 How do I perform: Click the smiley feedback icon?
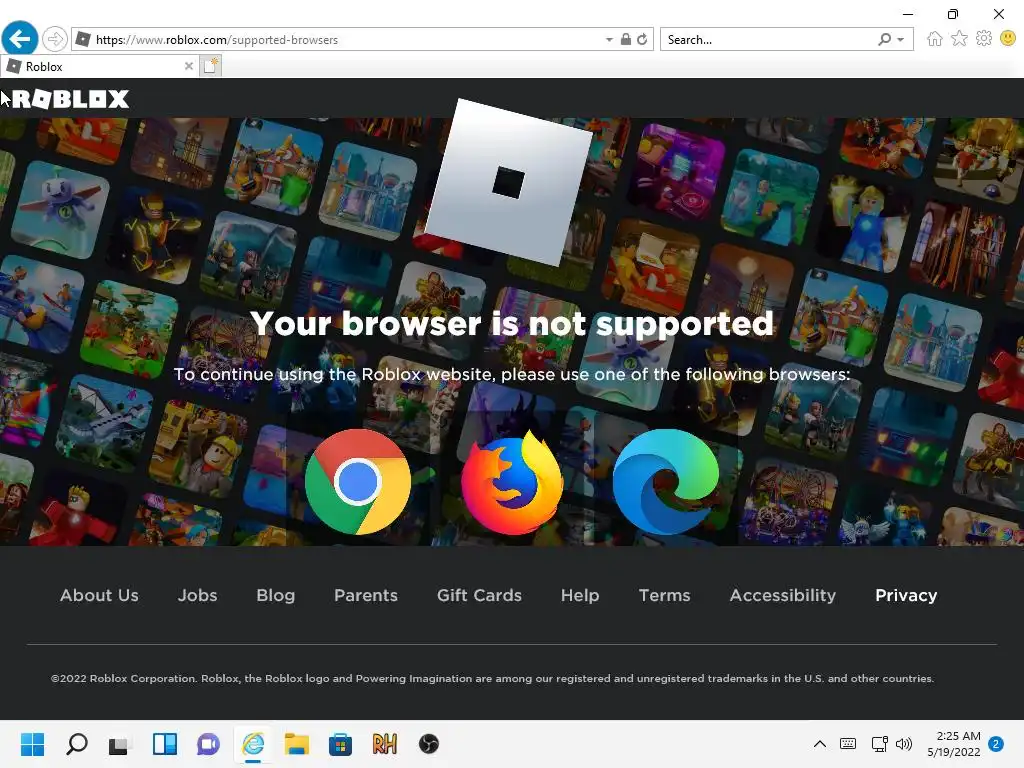click(x=1008, y=39)
